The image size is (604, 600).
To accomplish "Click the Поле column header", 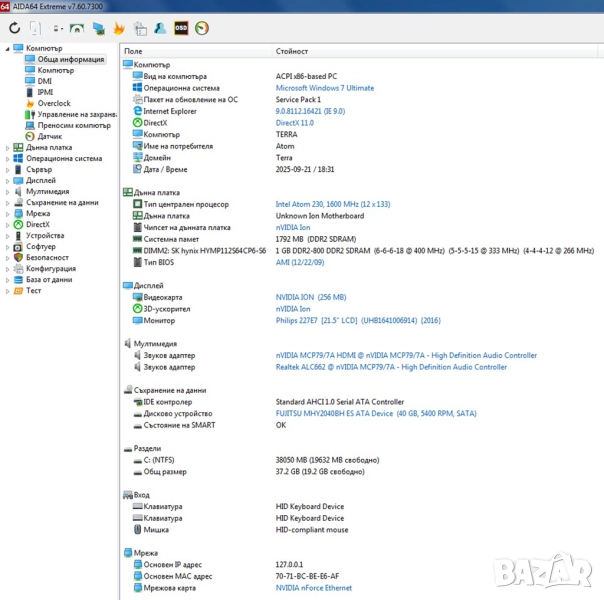I will tap(133, 50).
